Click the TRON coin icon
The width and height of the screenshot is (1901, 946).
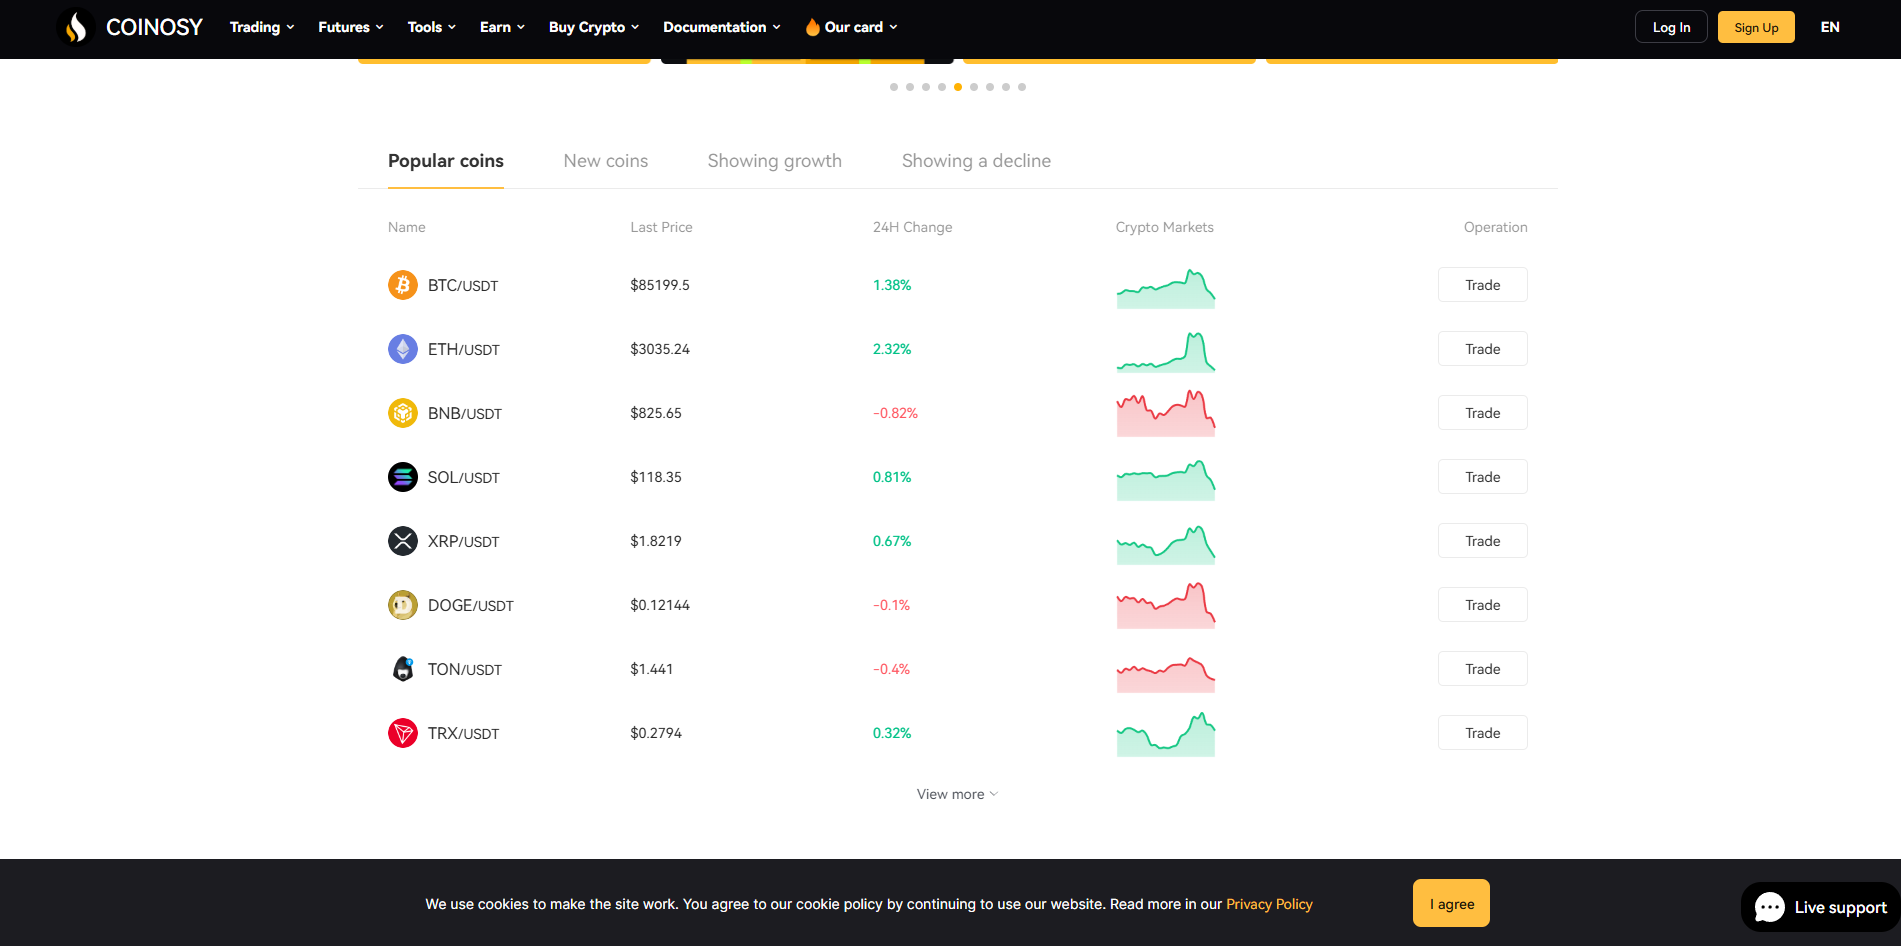402,733
